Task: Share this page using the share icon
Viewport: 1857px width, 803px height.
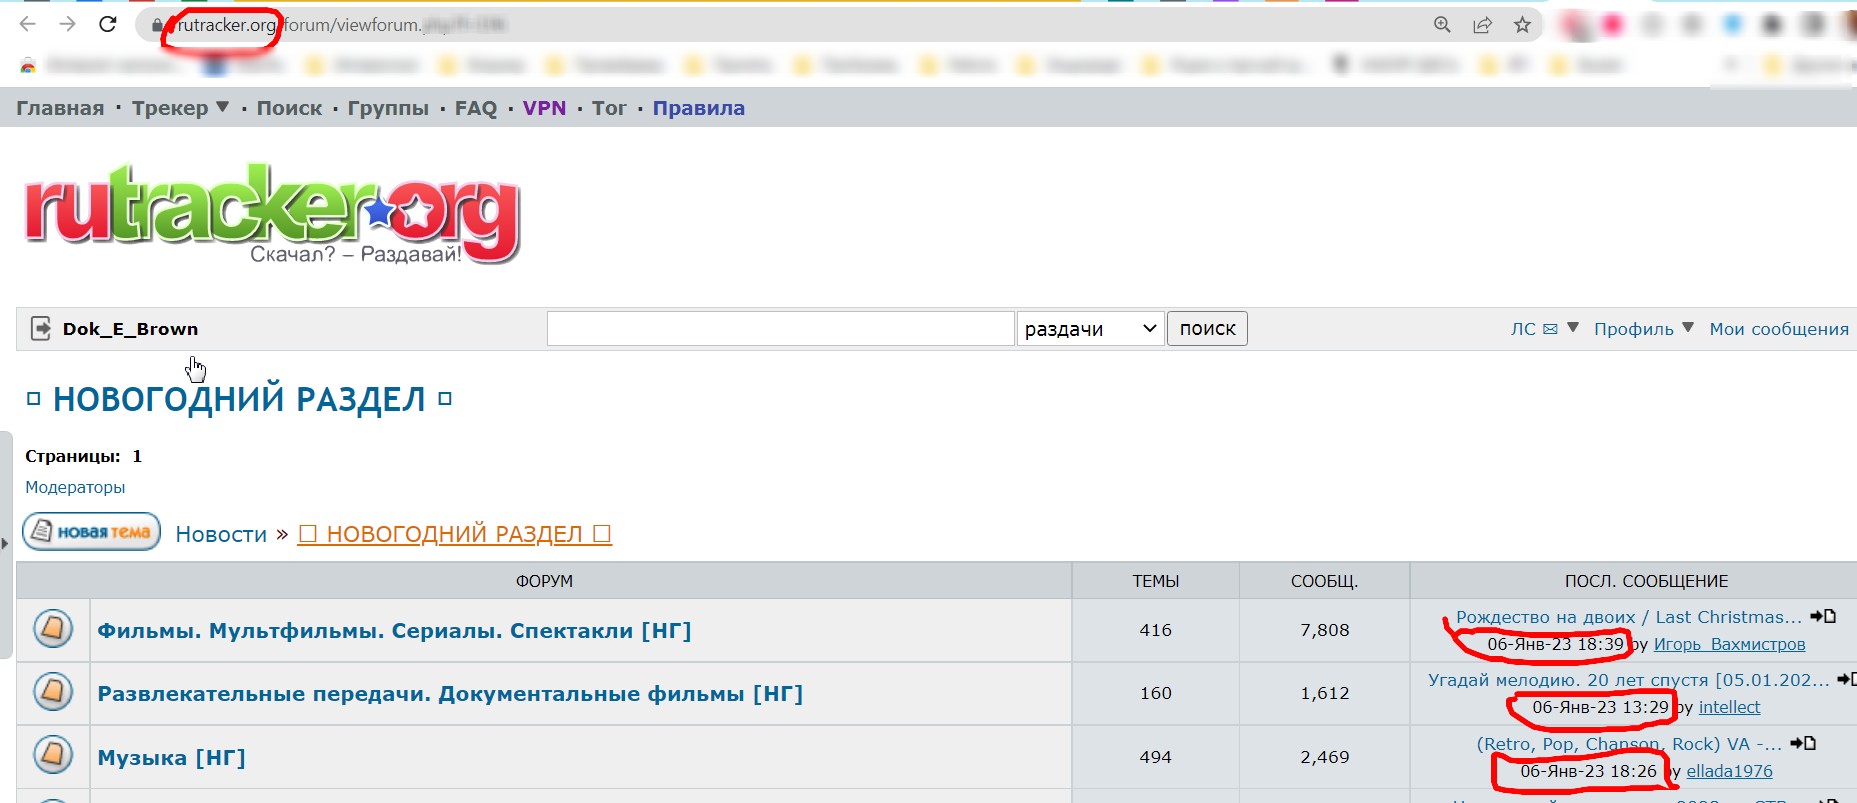Action: point(1482,25)
